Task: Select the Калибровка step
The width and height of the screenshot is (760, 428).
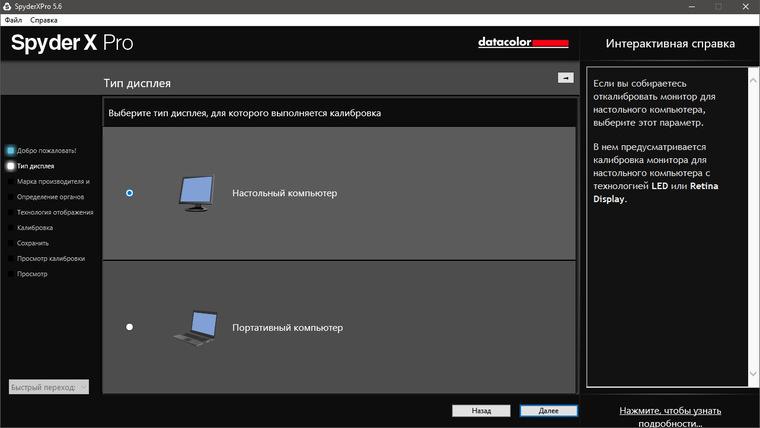Action: pyautogui.click(x=35, y=228)
